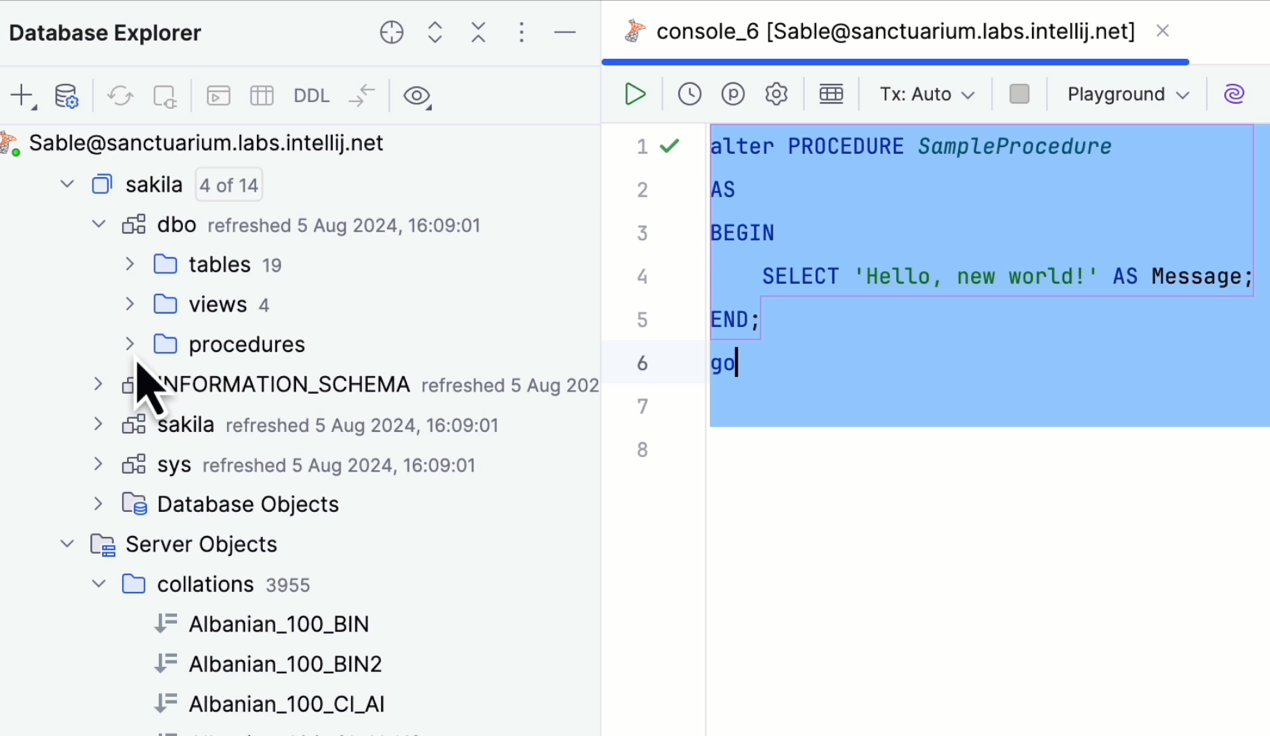Collapse the sakila database node
This screenshot has width=1270, height=736.
67,184
